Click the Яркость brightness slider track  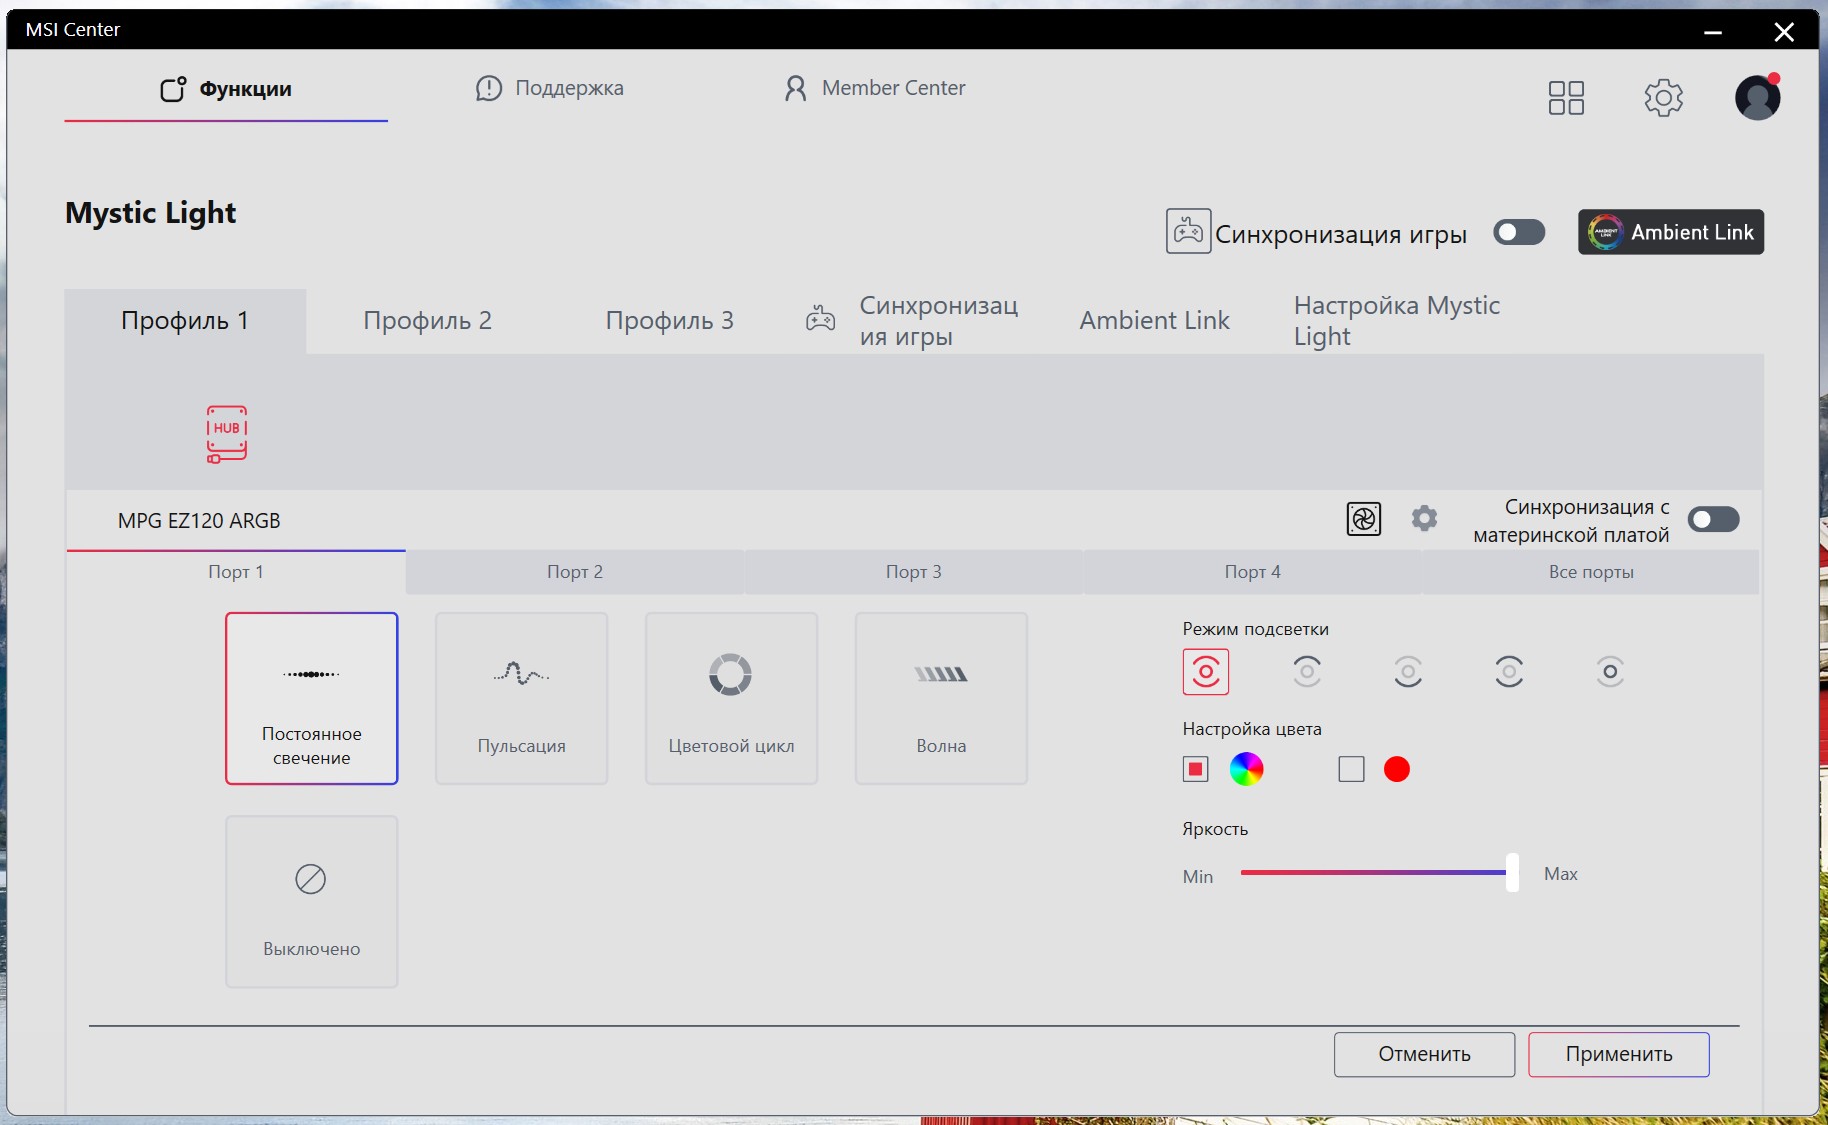(1374, 872)
